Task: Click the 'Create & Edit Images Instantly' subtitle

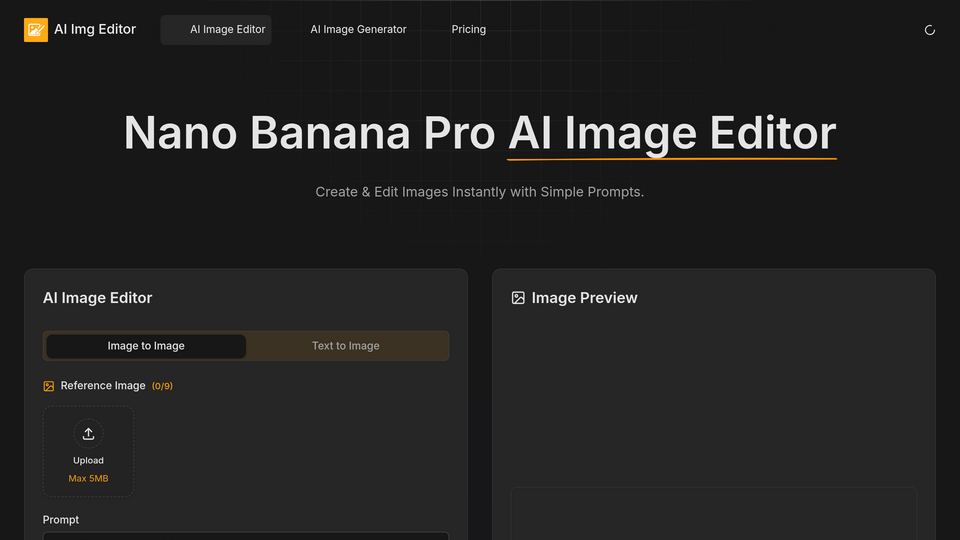Action: [x=479, y=192]
